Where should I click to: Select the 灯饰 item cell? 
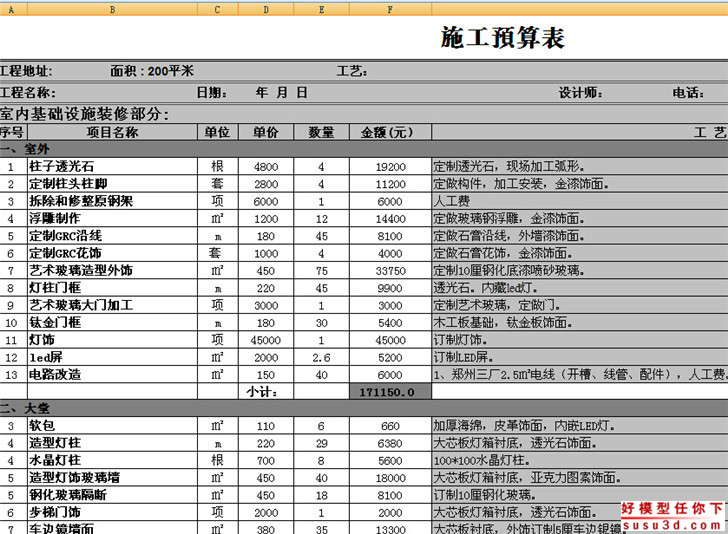[112, 340]
